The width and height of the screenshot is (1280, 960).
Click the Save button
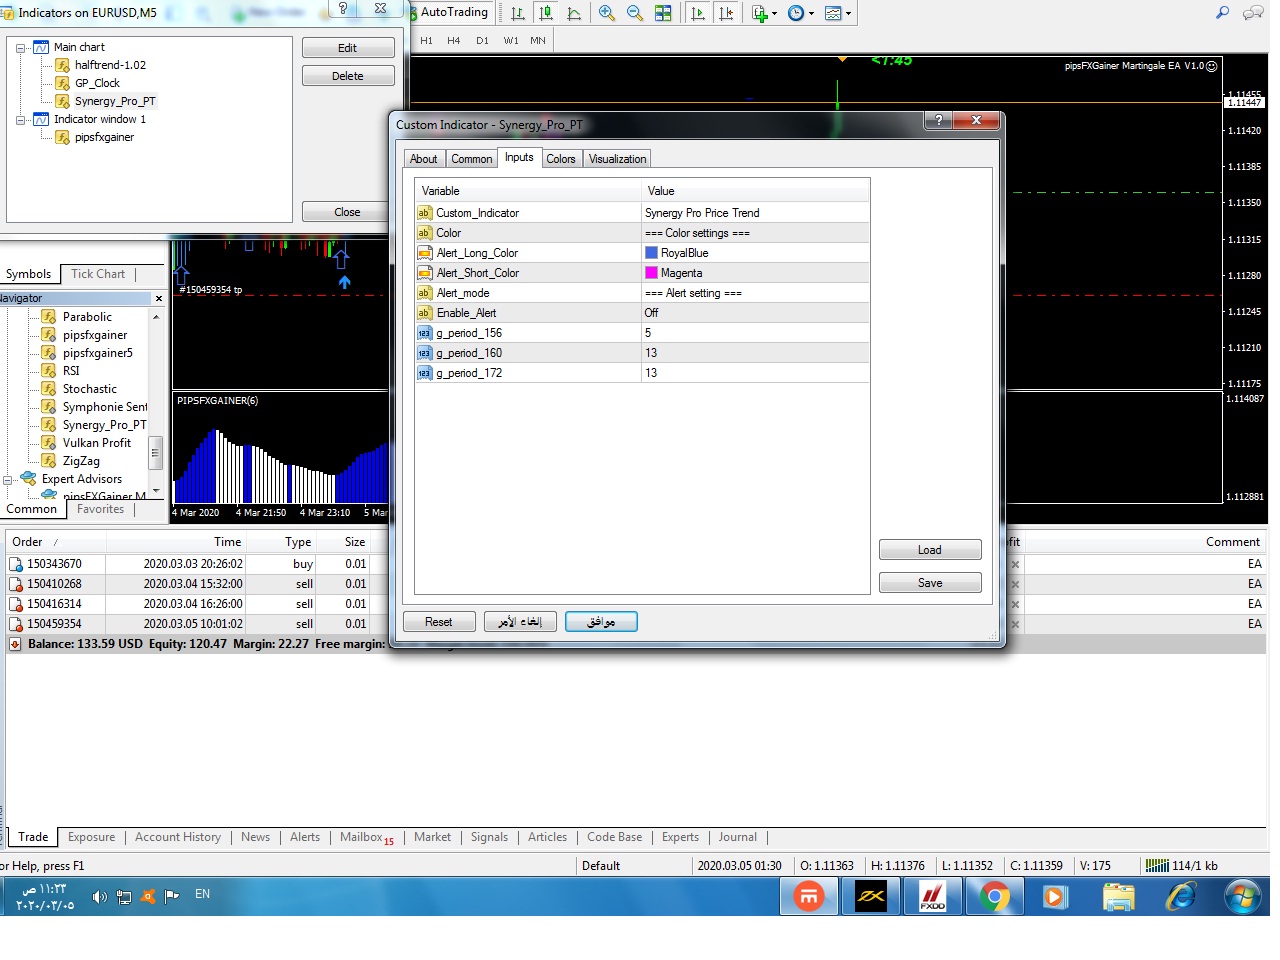930,583
